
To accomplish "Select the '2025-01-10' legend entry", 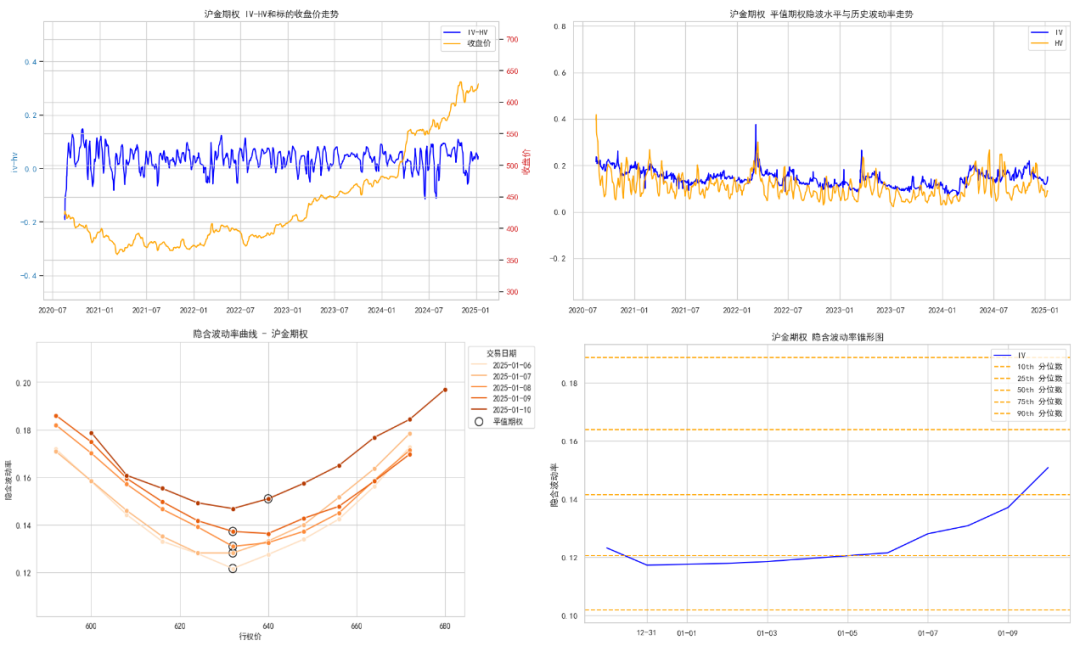I will [501, 410].
